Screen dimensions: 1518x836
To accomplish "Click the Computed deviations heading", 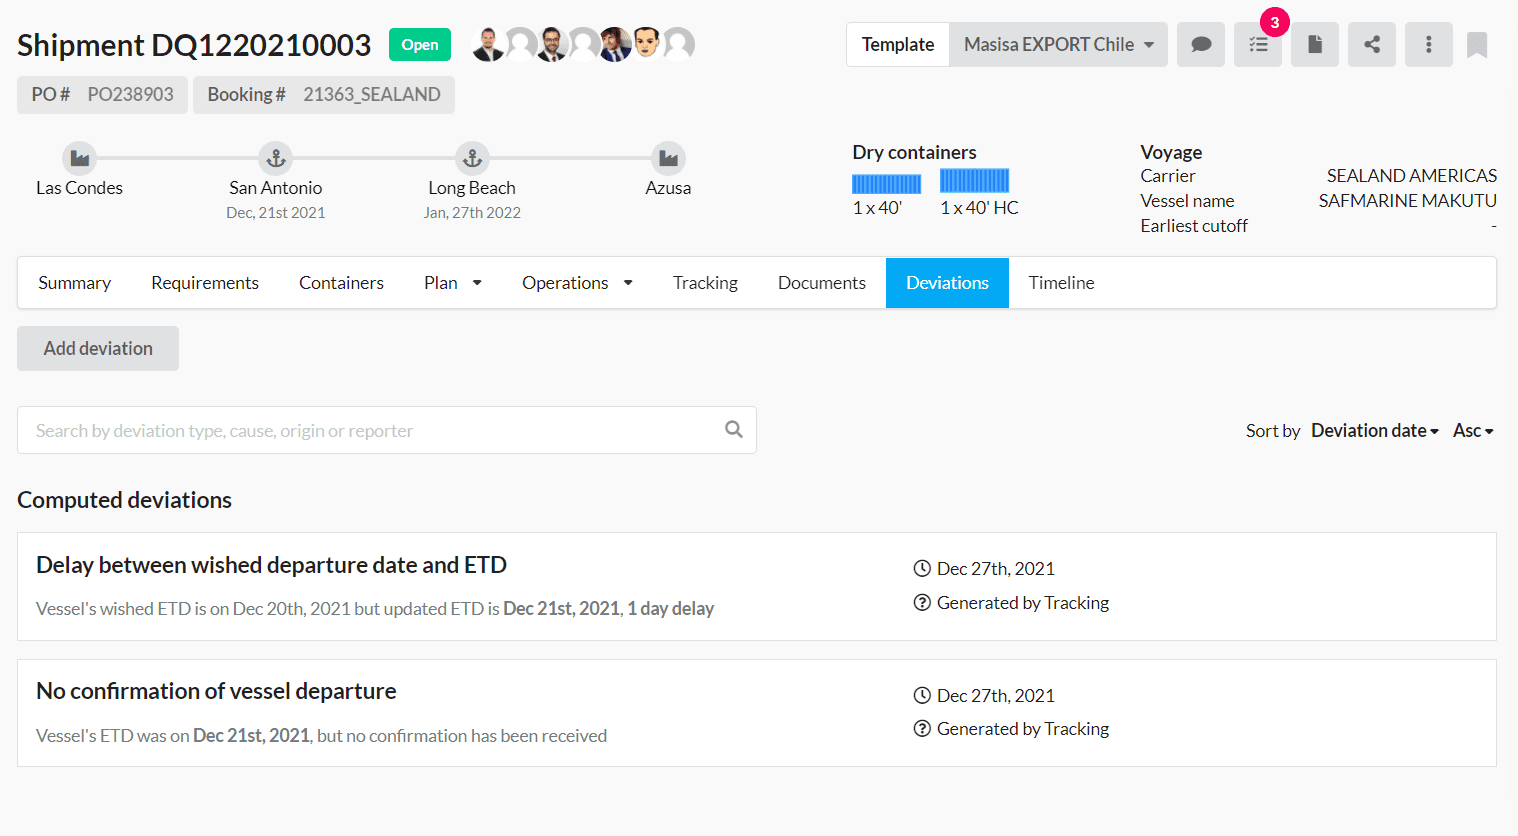I will 125,500.
